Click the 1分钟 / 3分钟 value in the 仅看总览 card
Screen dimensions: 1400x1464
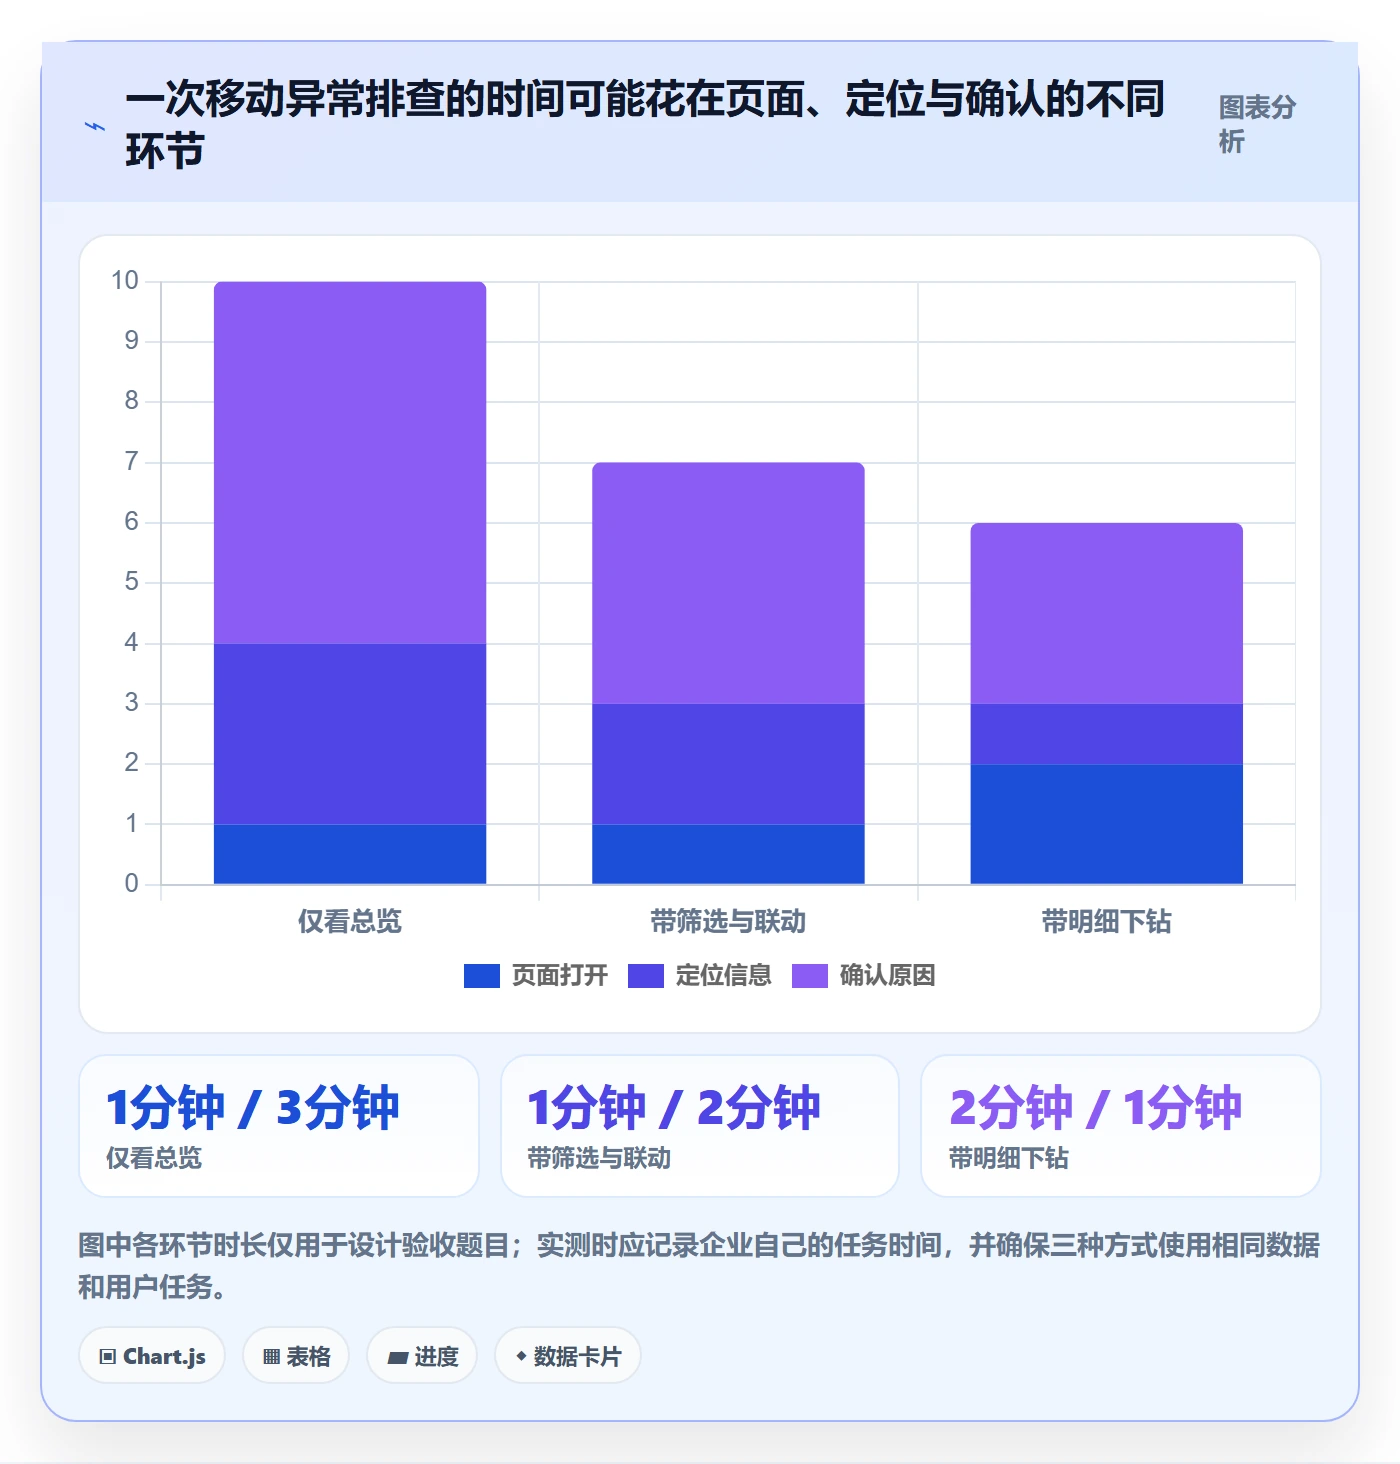253,1108
